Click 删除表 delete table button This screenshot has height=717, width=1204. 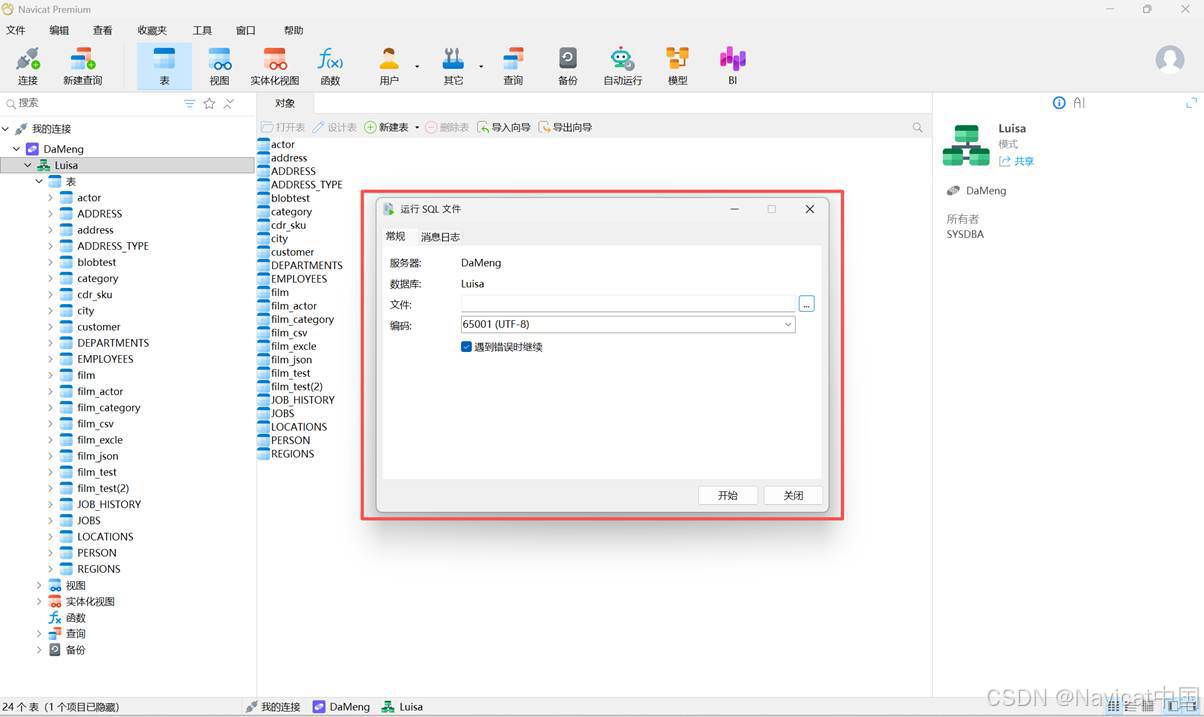tap(447, 127)
